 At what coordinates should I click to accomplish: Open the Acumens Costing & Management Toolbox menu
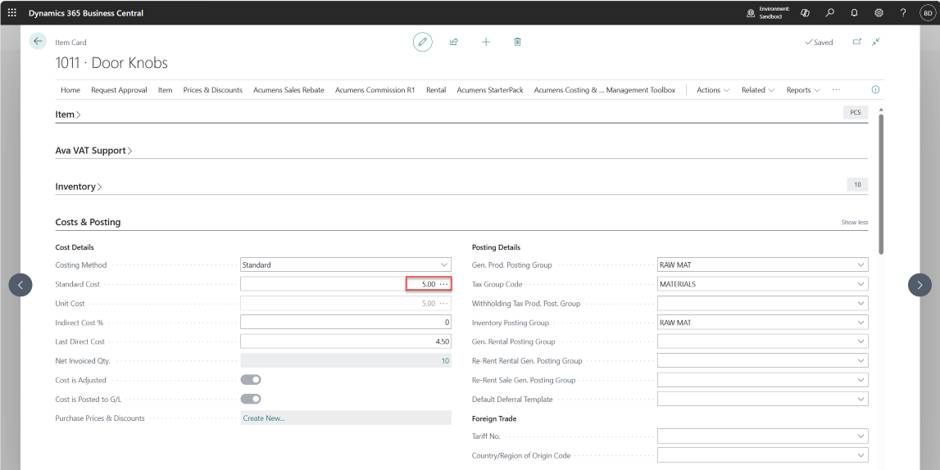click(604, 90)
